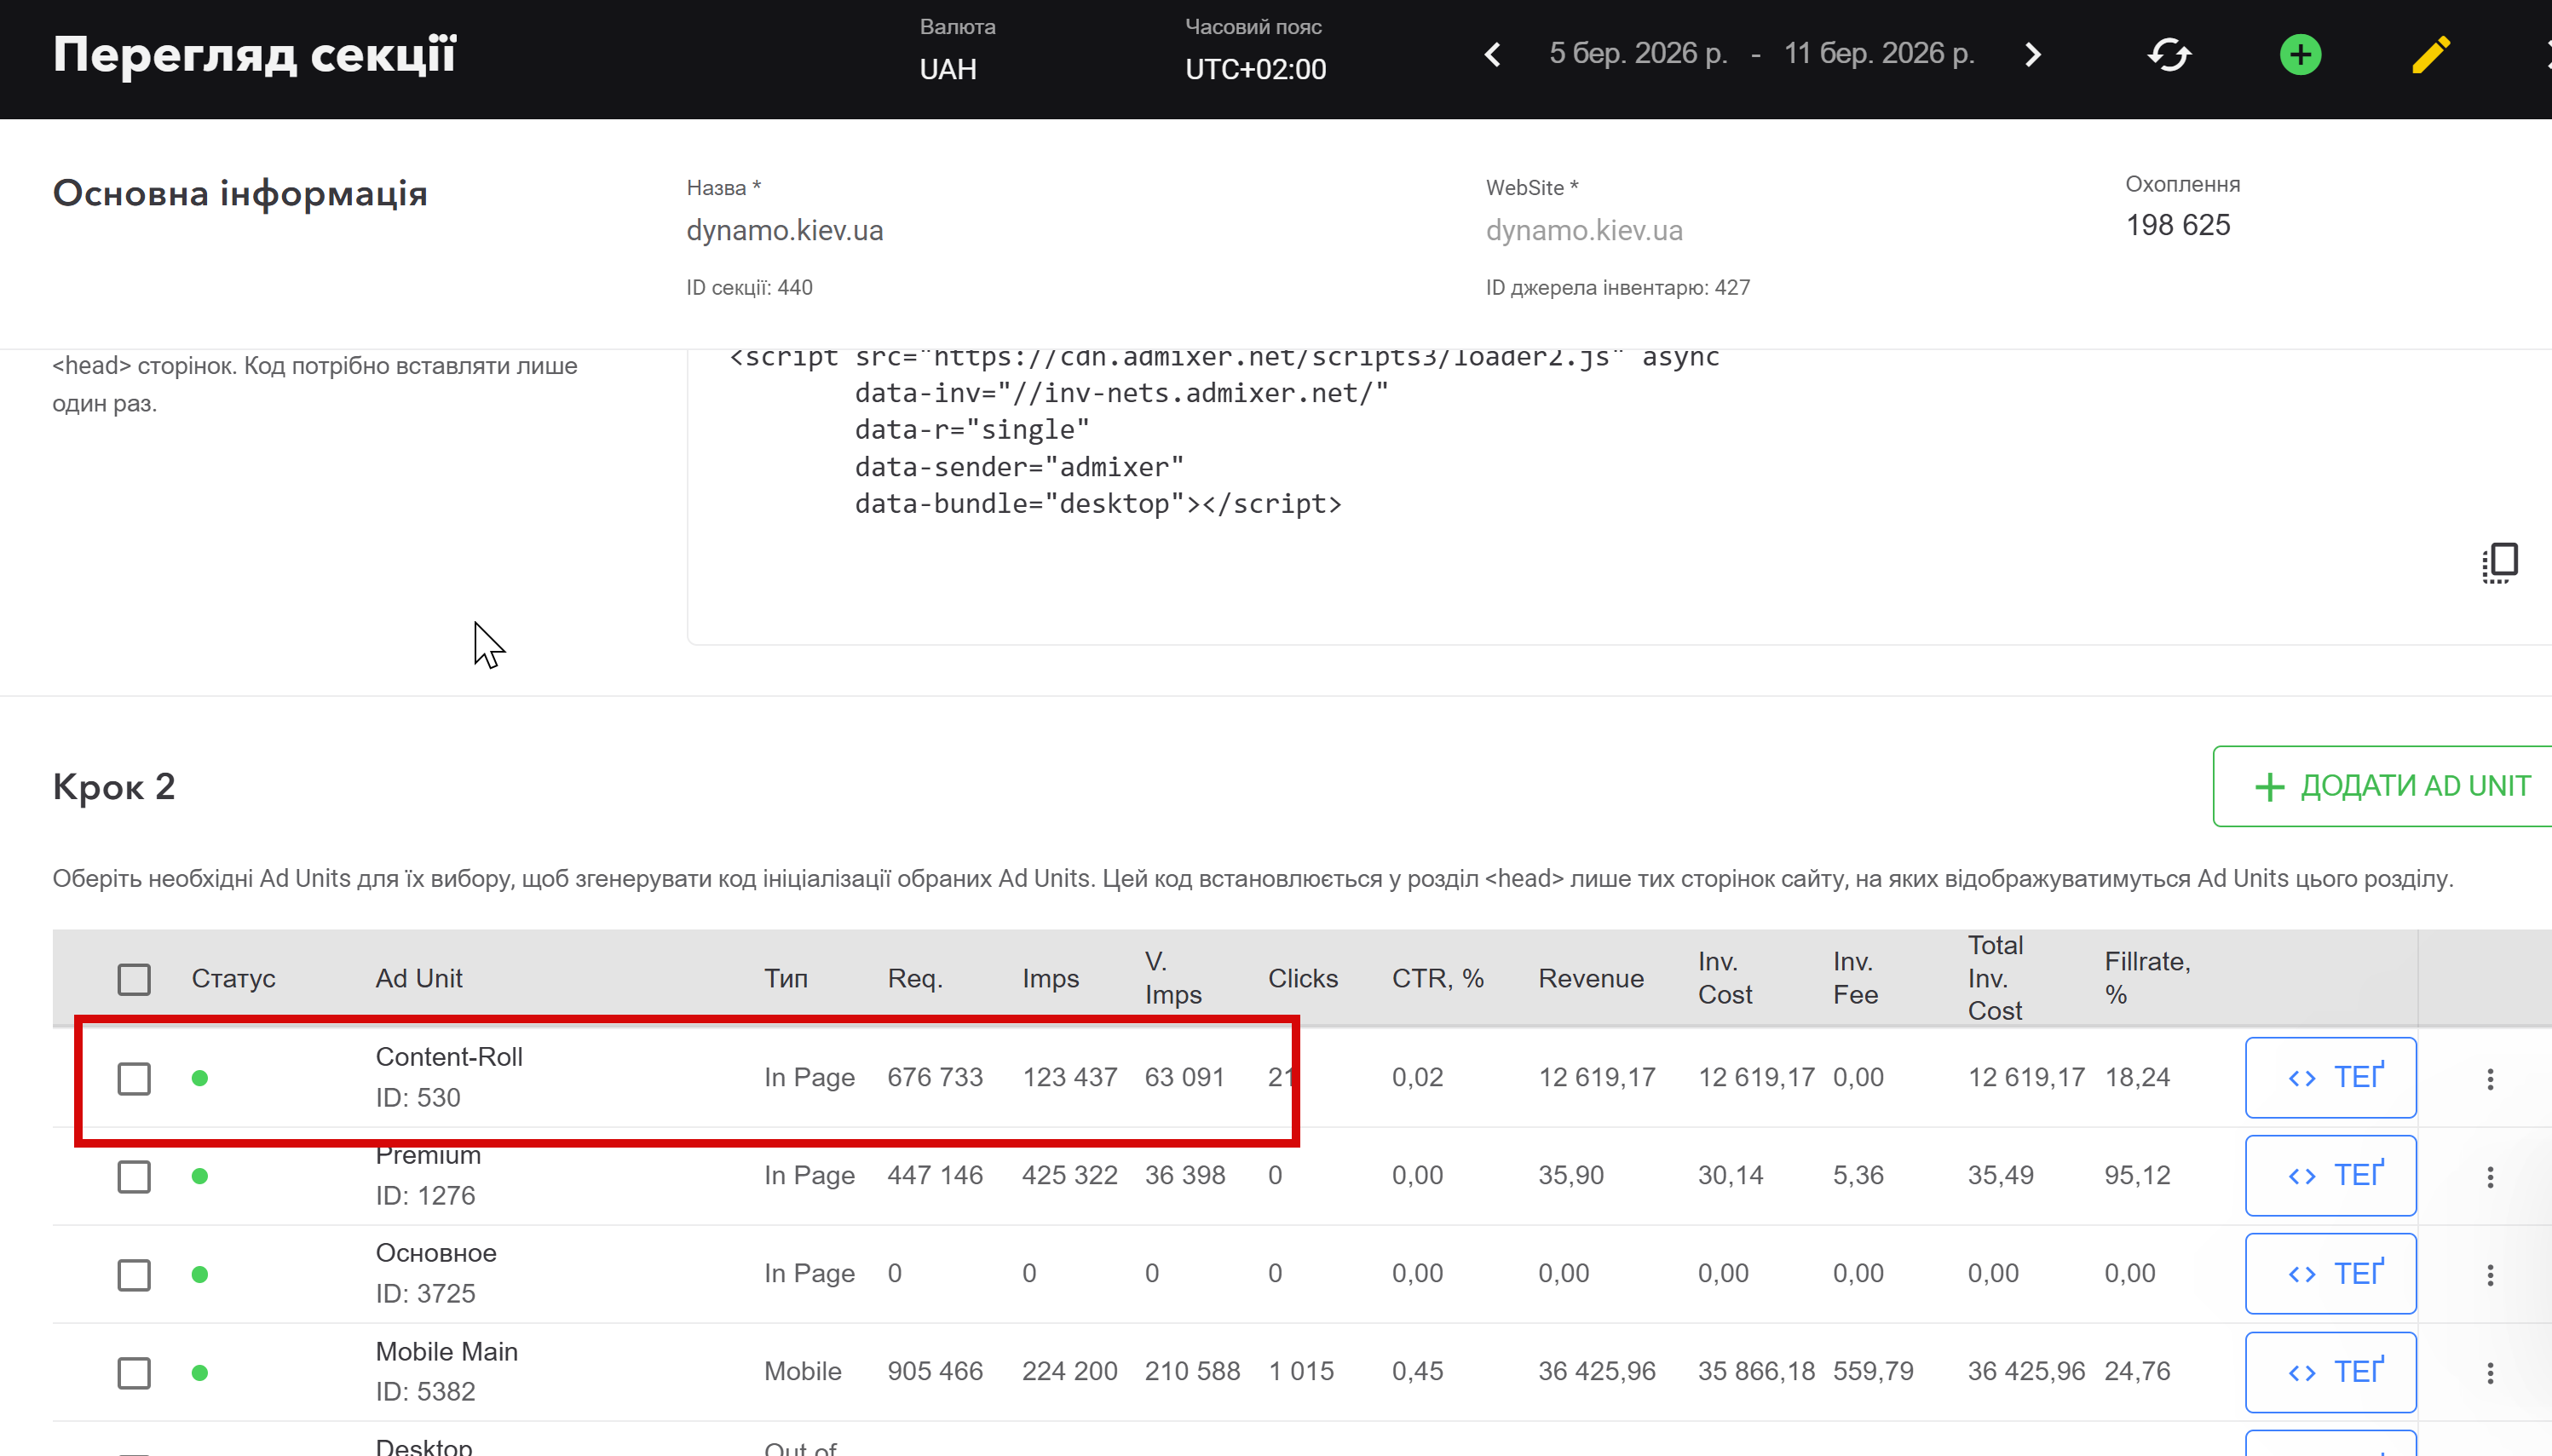Copy the script code with the copy icon
Viewport: 2552px width, 1456px height.
tap(2499, 563)
